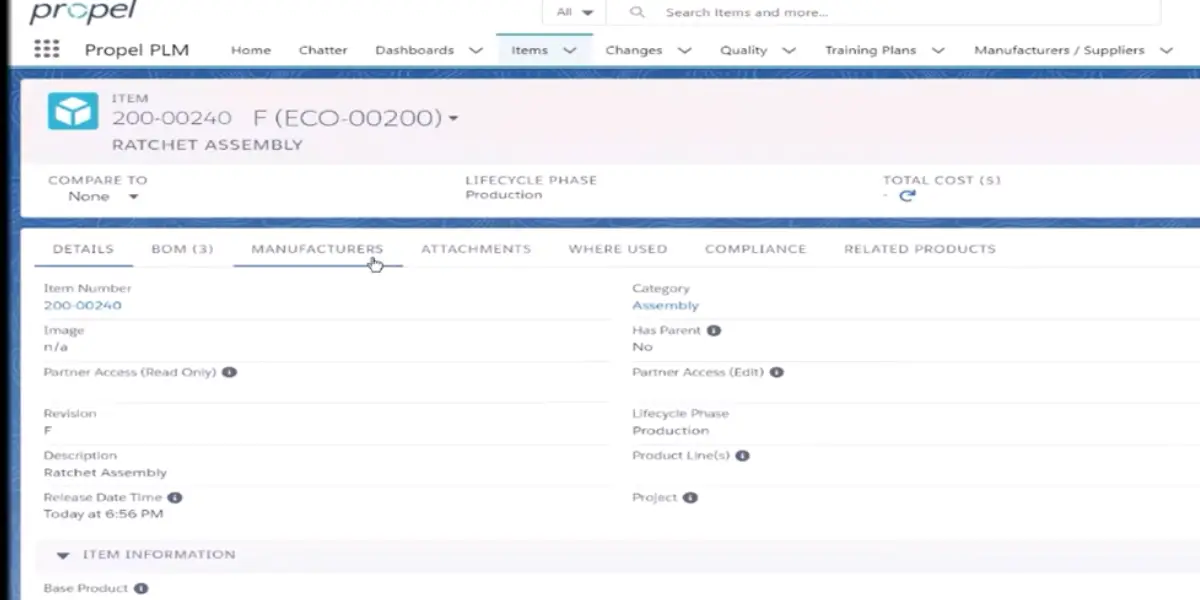1200x600 pixels.
Task: Open the Items tab chevron menu
Action: pyautogui.click(x=570, y=50)
